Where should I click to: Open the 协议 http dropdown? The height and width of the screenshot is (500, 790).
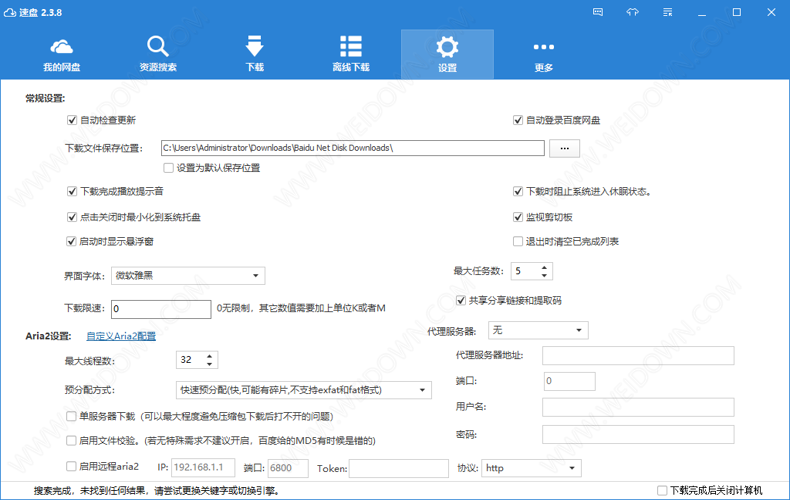(532, 468)
